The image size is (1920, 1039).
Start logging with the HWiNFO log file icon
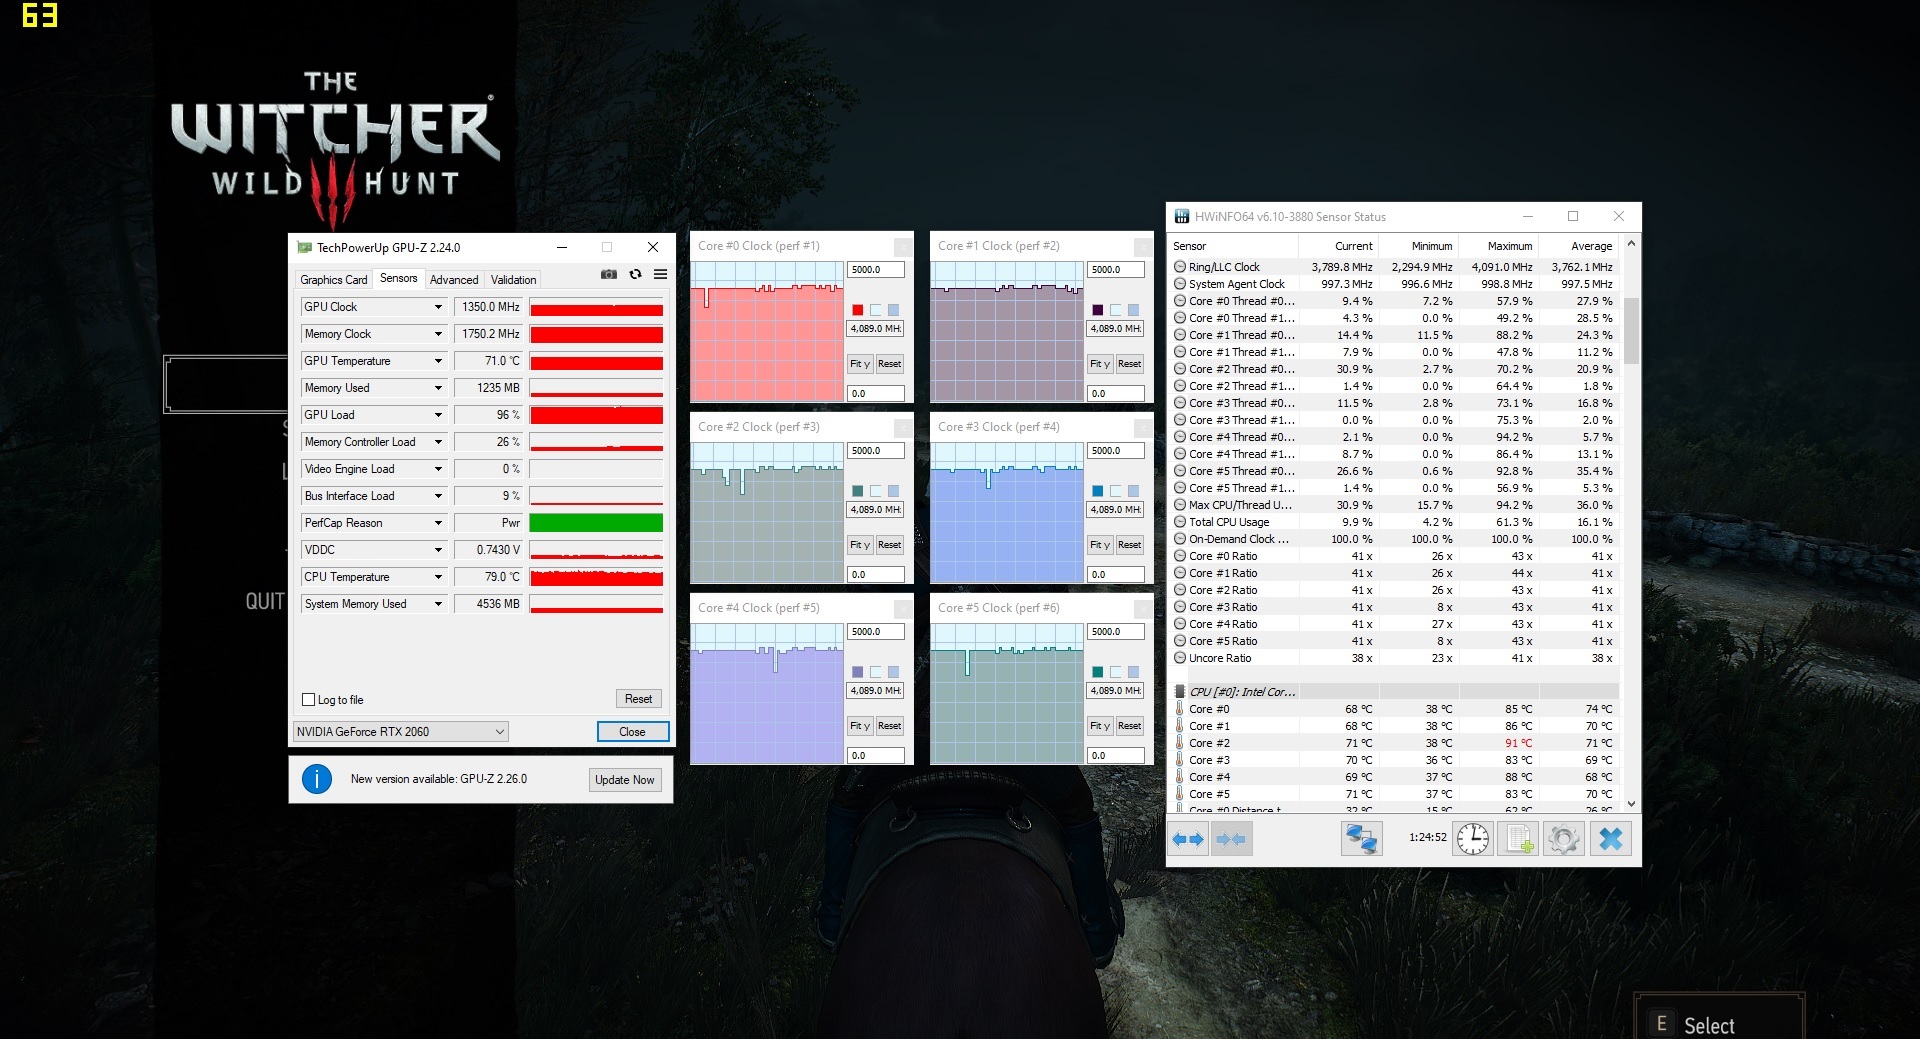coord(1519,839)
